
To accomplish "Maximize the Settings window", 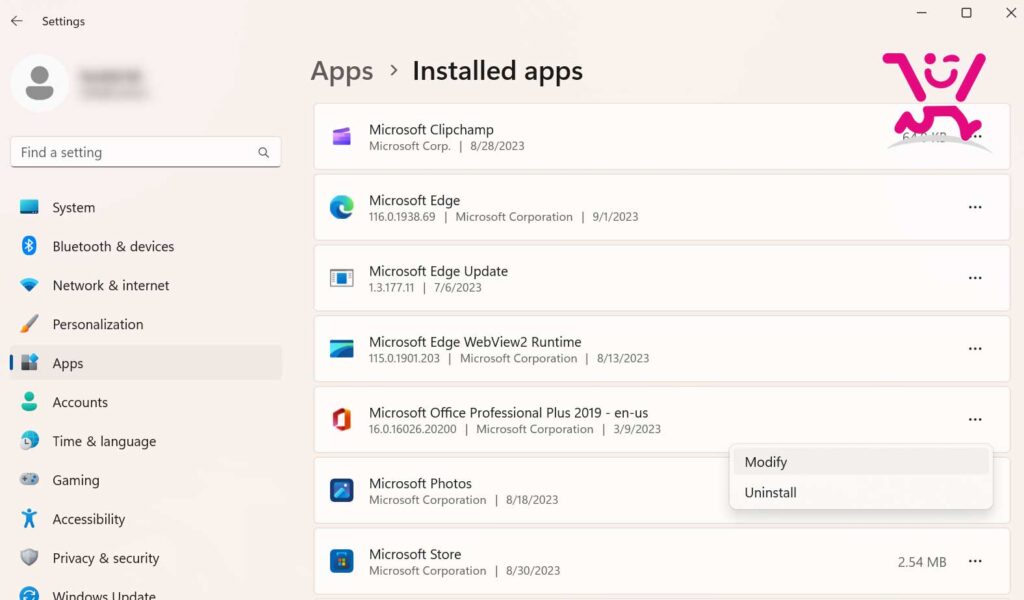I will [x=966, y=12].
